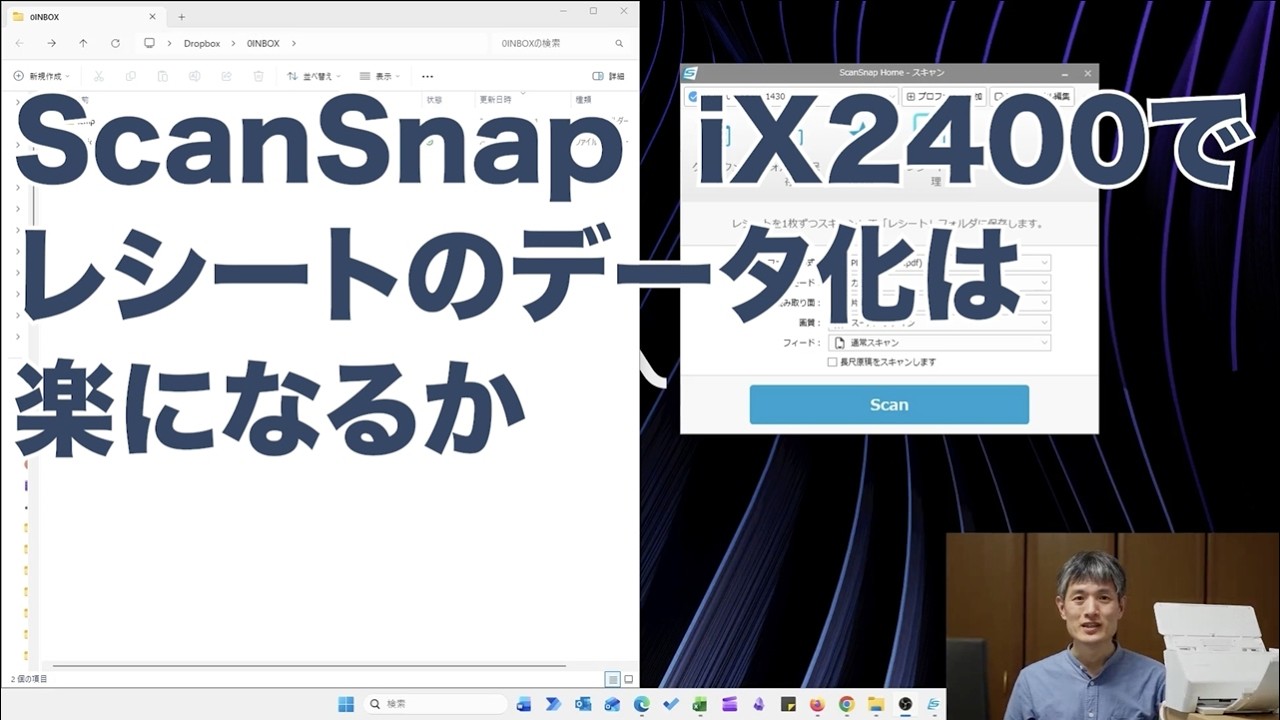Image resolution: width=1280 pixels, height=720 pixels.
Task: Click the search magnifier icon in Explorer
Action: point(619,43)
